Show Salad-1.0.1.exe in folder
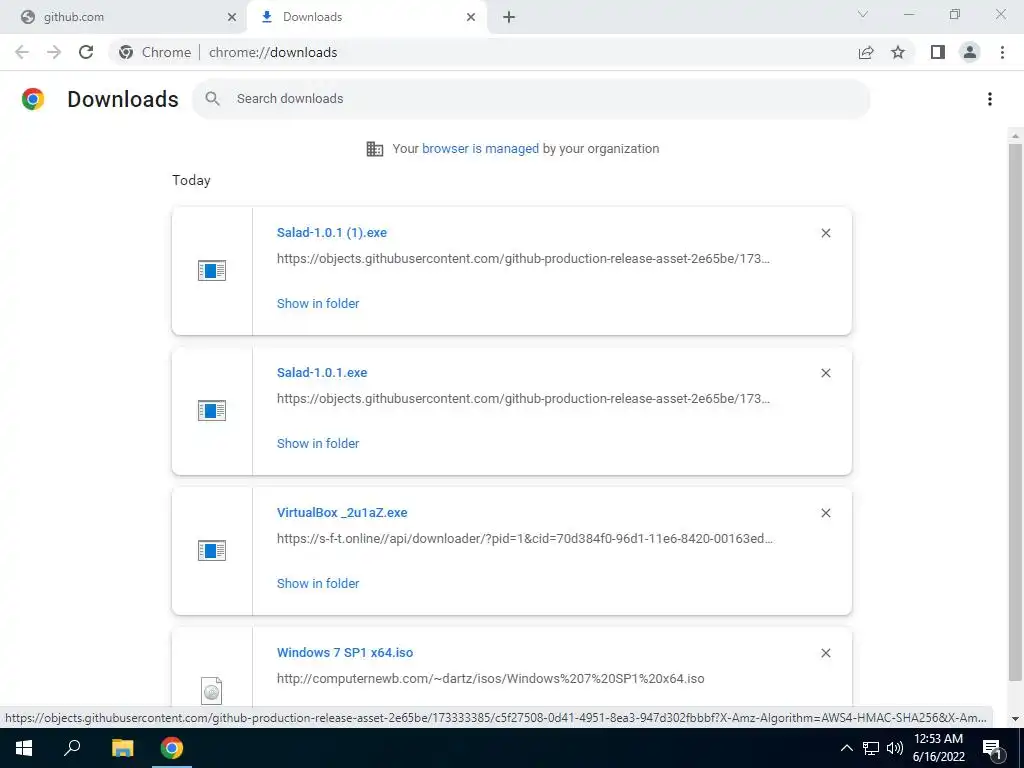Screen dimensions: 1024x768 [x=318, y=443]
